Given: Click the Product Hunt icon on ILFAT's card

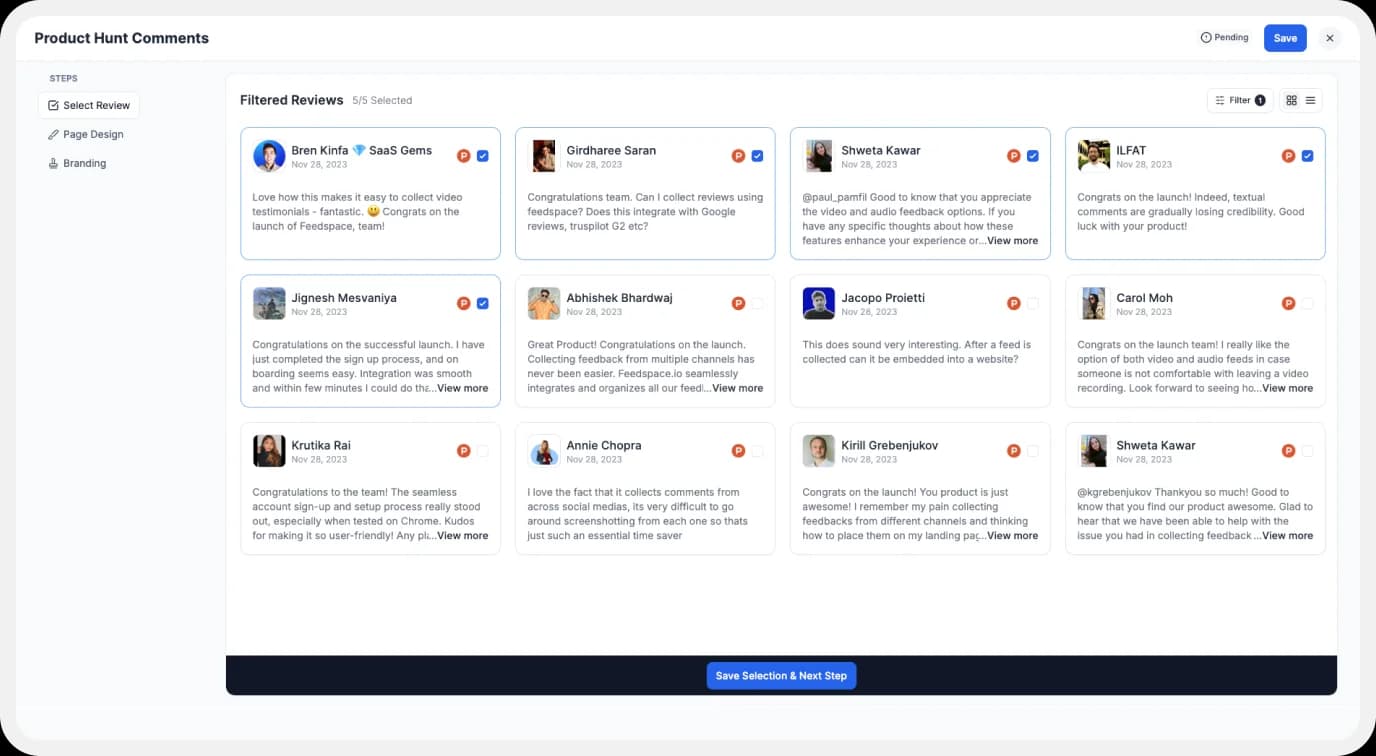Looking at the screenshot, I should (x=1288, y=156).
